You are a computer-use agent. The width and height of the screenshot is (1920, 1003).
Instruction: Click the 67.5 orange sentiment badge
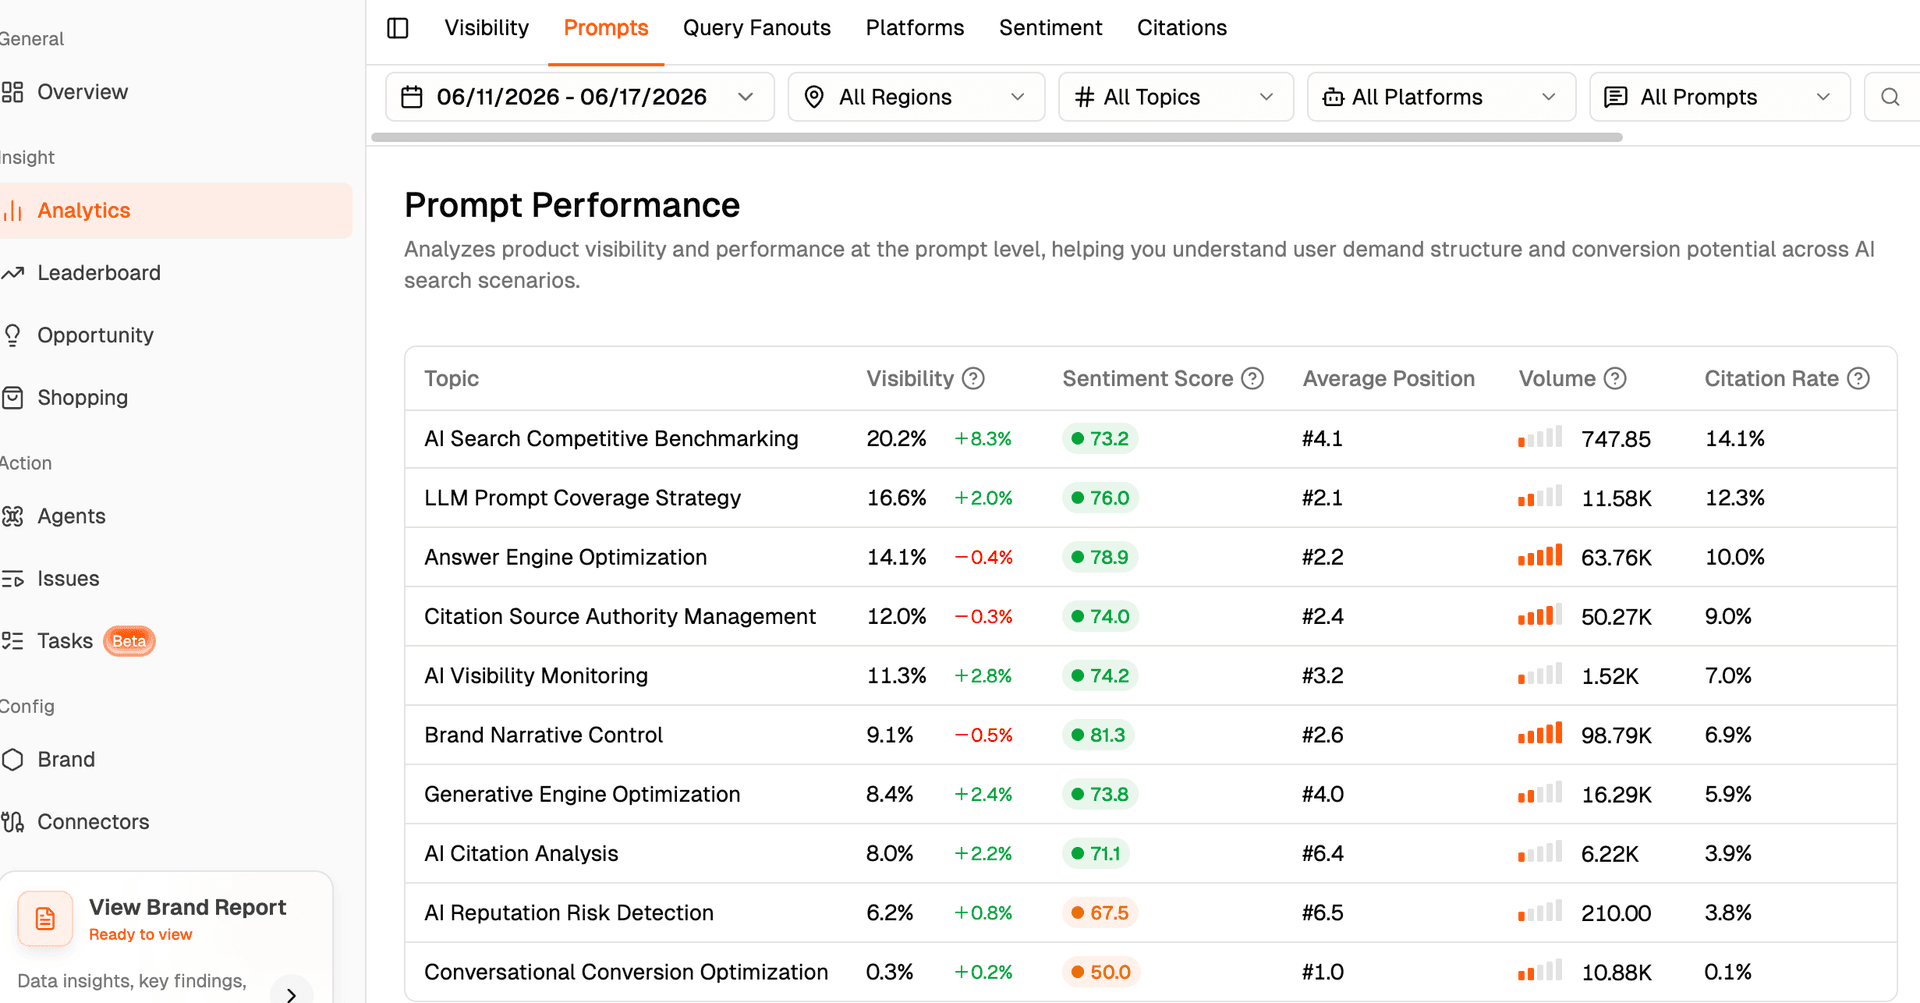click(1100, 913)
